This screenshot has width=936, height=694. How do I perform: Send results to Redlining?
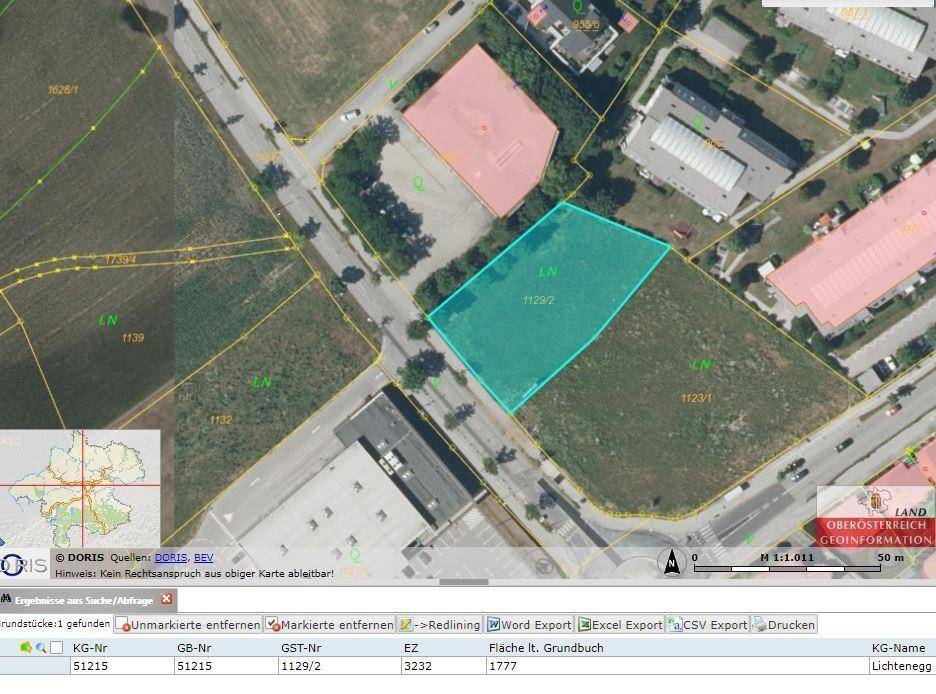pos(440,625)
